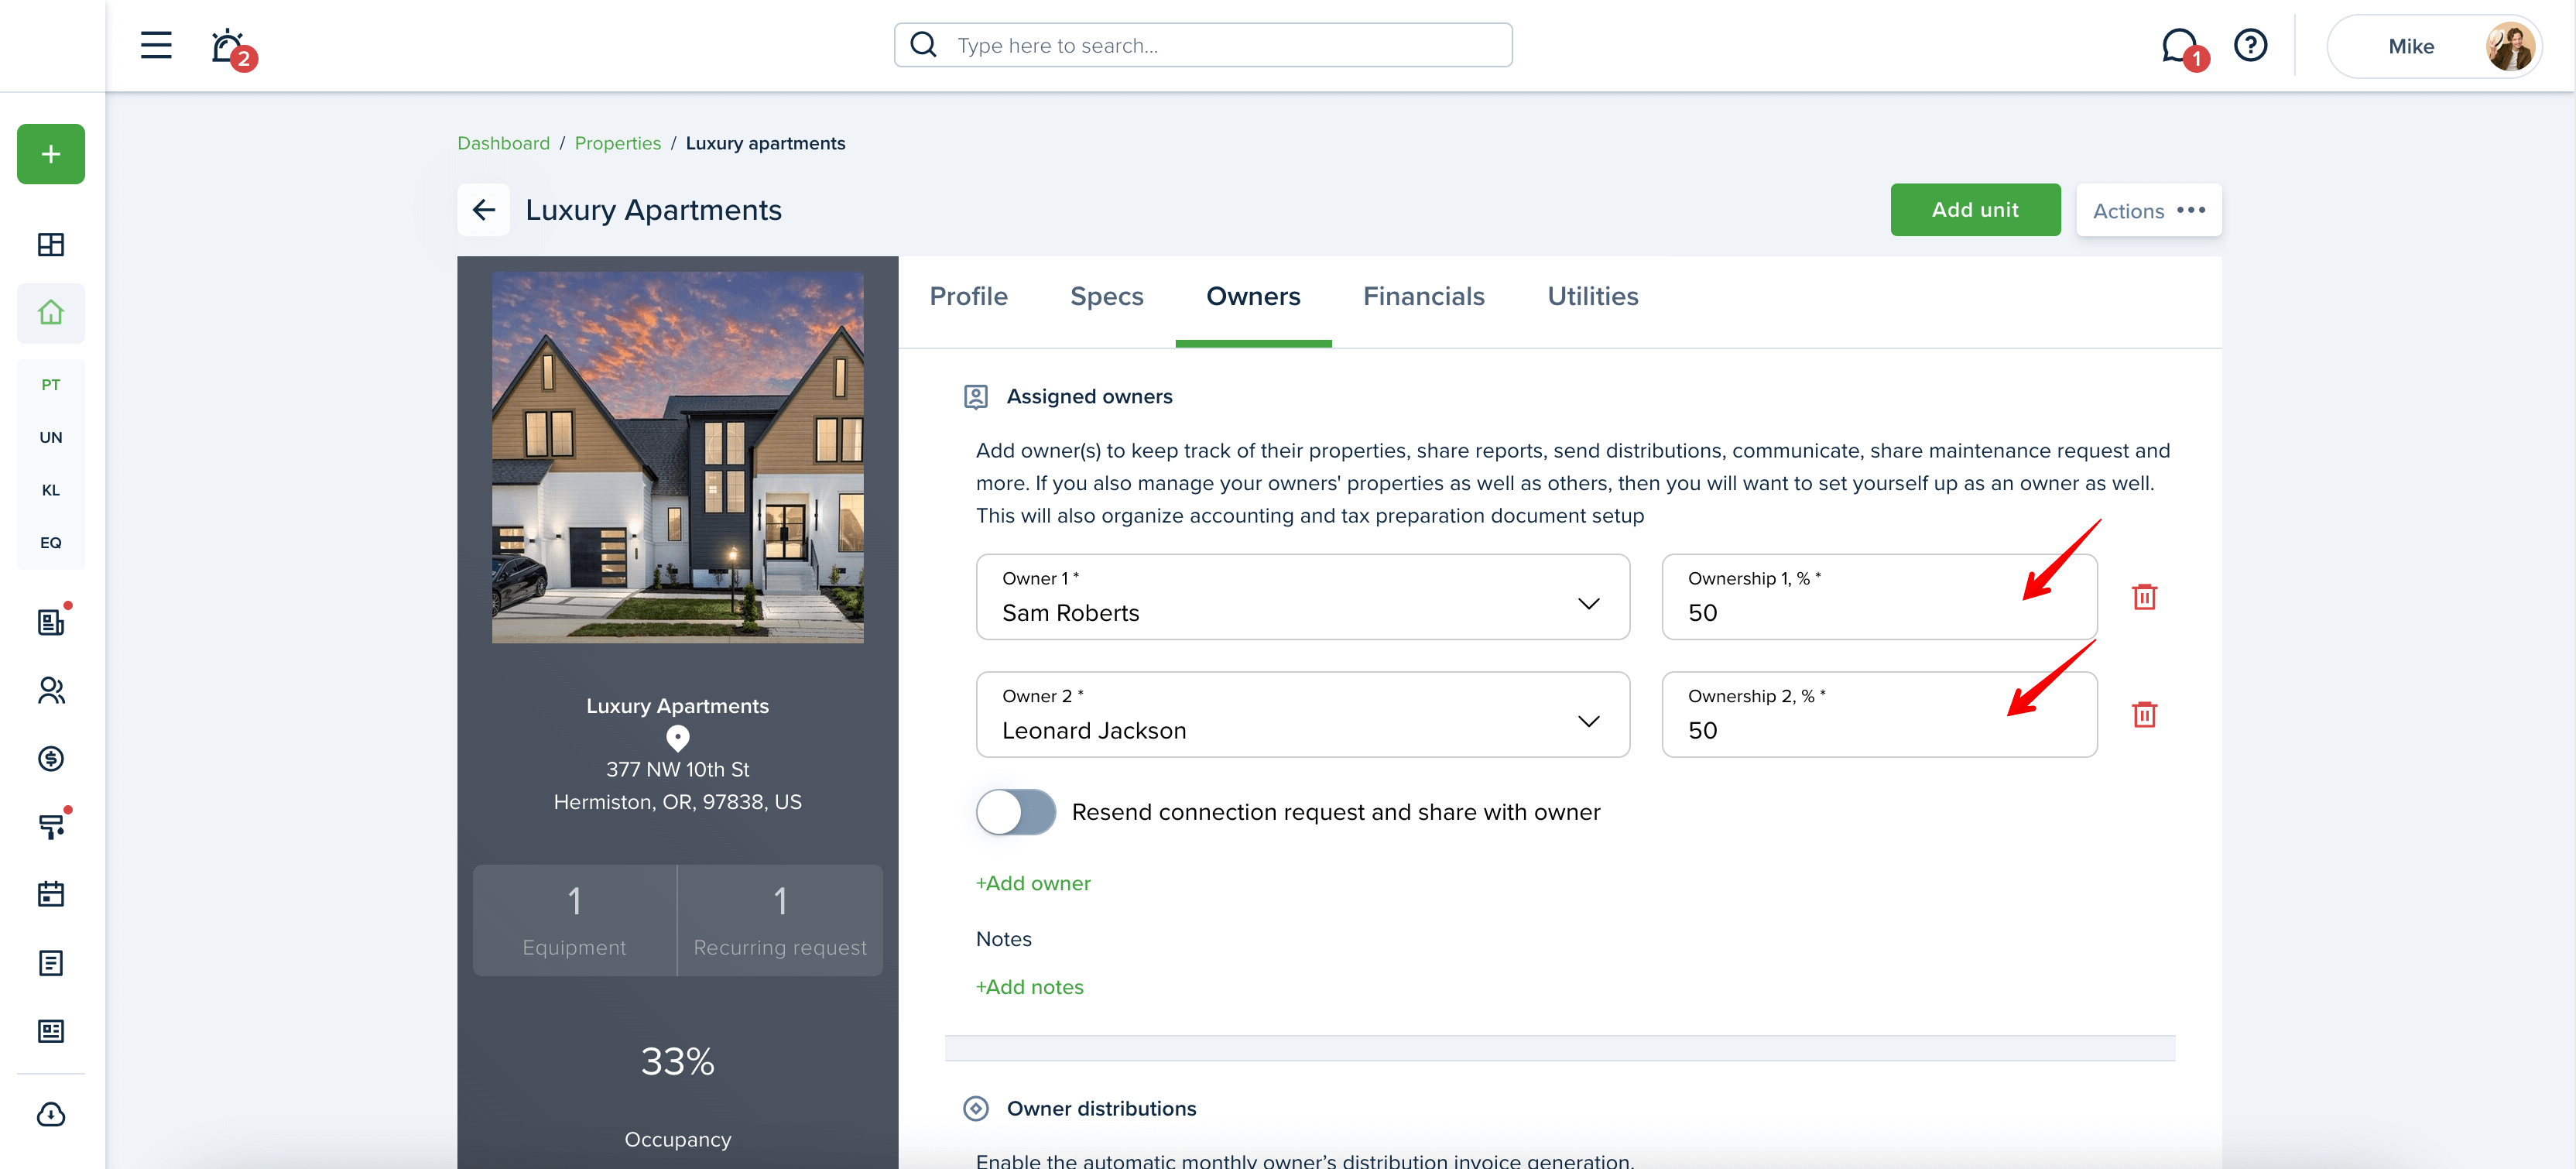Viewport: 2576px width, 1169px height.
Task: Open the reports news icon
Action: (x=51, y=1031)
